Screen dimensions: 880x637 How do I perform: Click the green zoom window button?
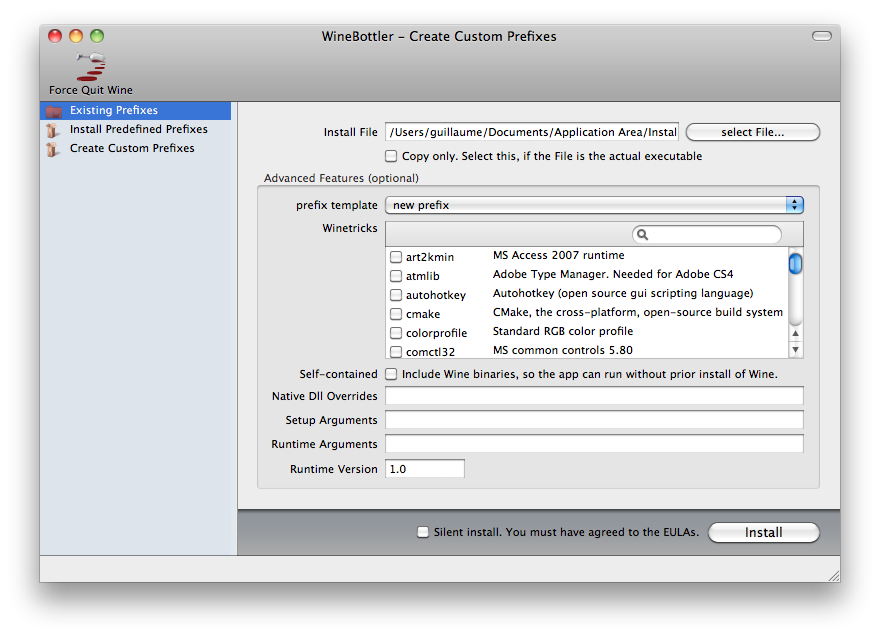pos(97,36)
